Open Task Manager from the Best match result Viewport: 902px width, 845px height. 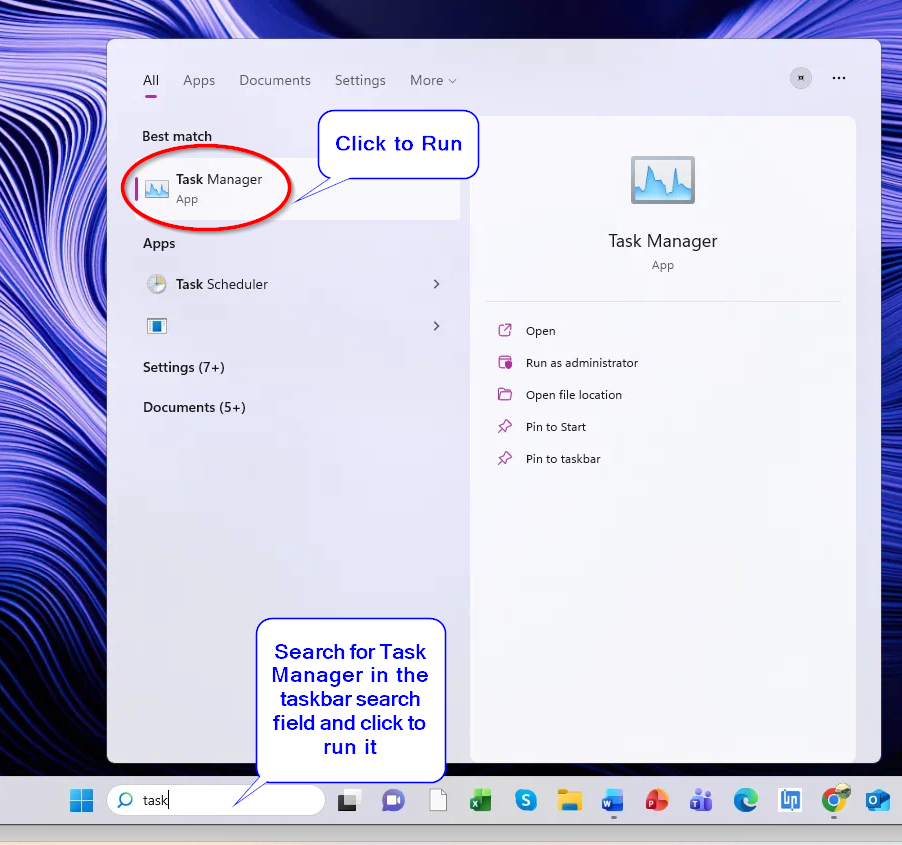pos(297,189)
